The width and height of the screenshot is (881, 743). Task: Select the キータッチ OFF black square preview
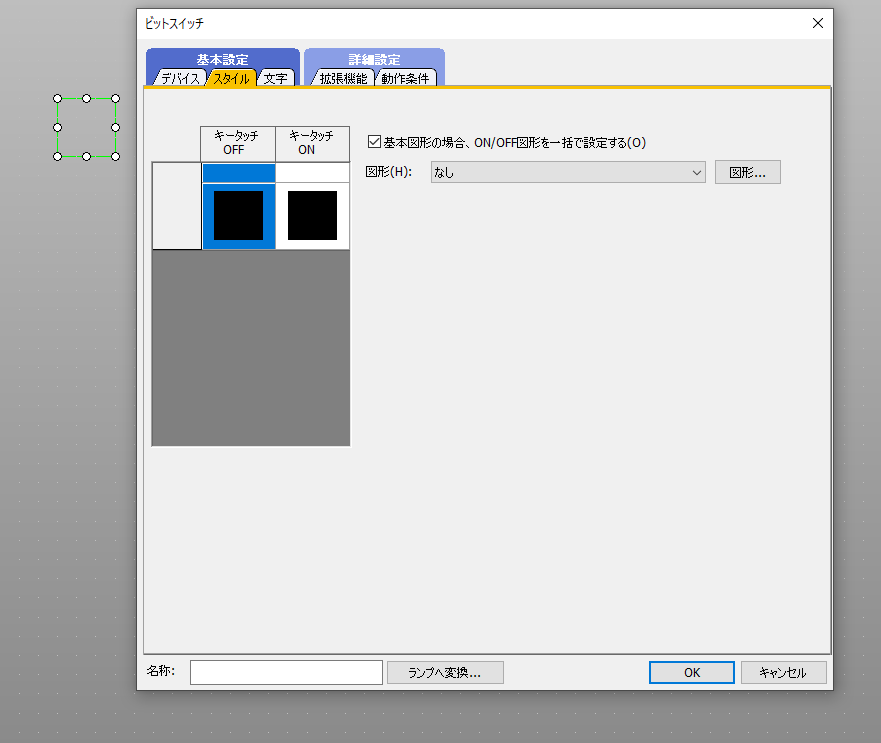238,216
